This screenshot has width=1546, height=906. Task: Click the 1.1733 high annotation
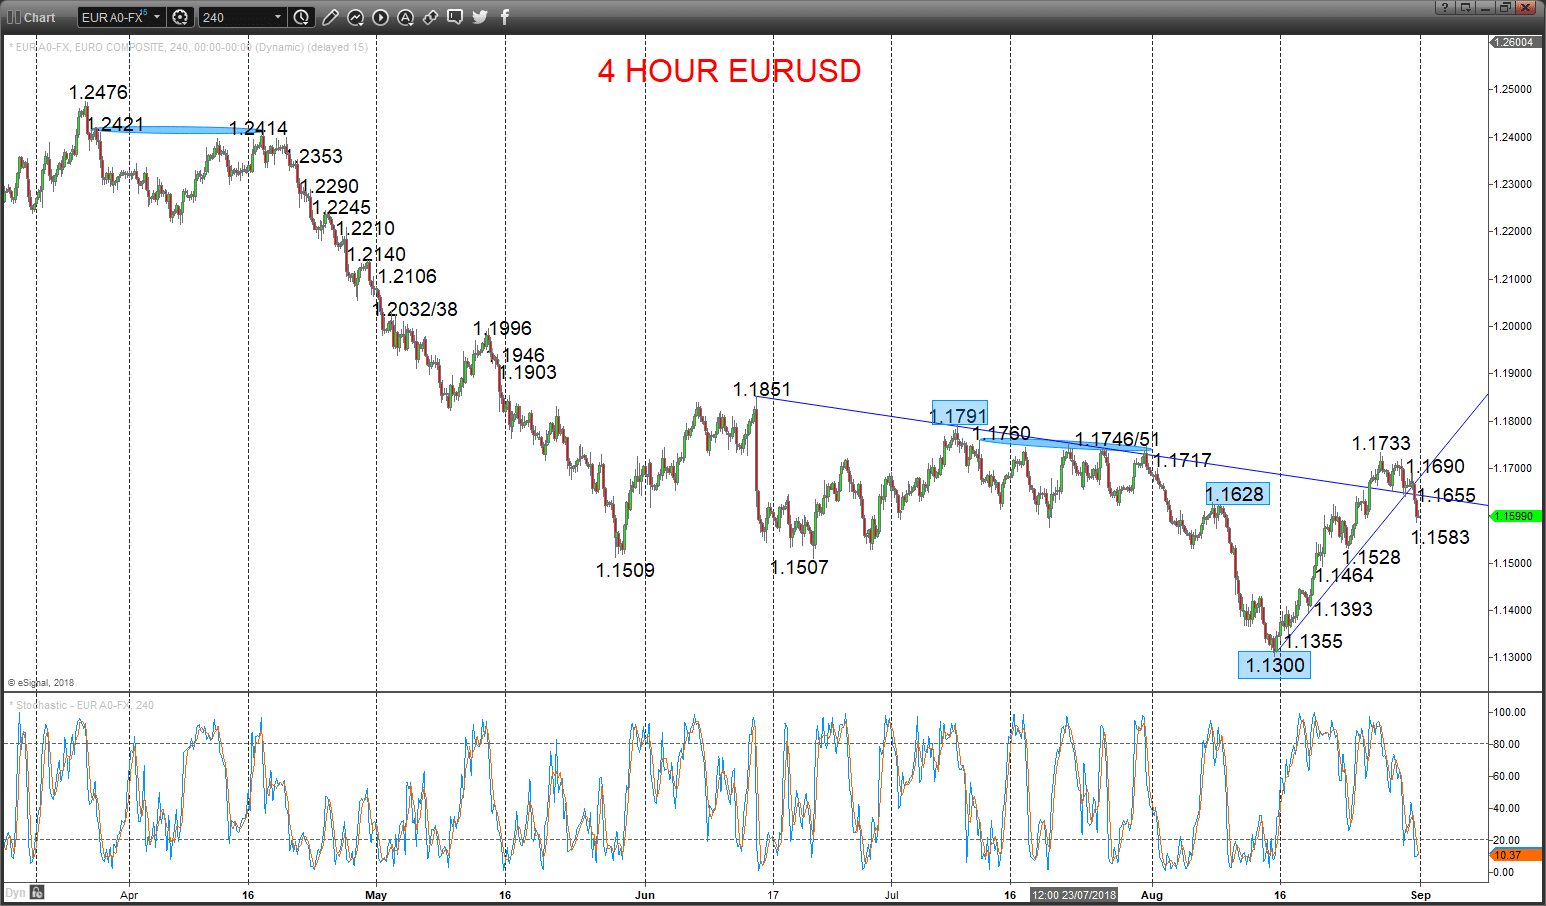tap(1381, 443)
